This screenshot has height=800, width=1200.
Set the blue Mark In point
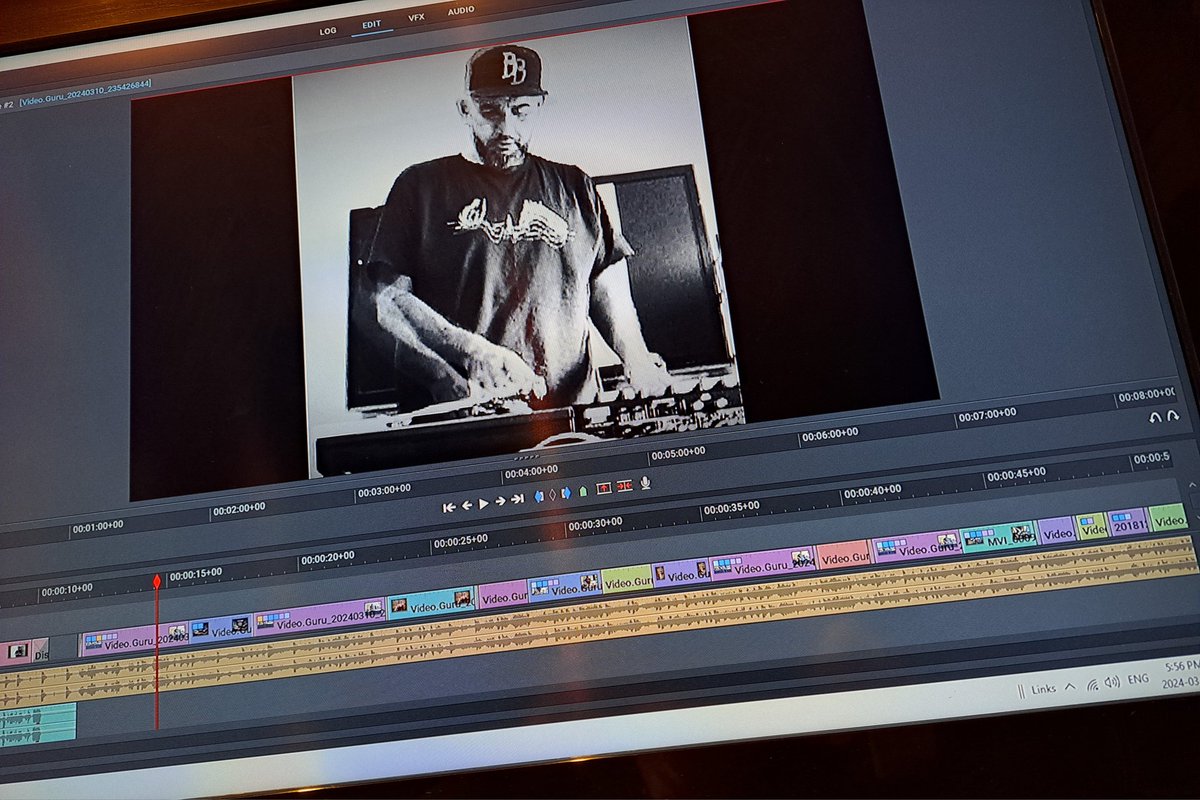539,496
